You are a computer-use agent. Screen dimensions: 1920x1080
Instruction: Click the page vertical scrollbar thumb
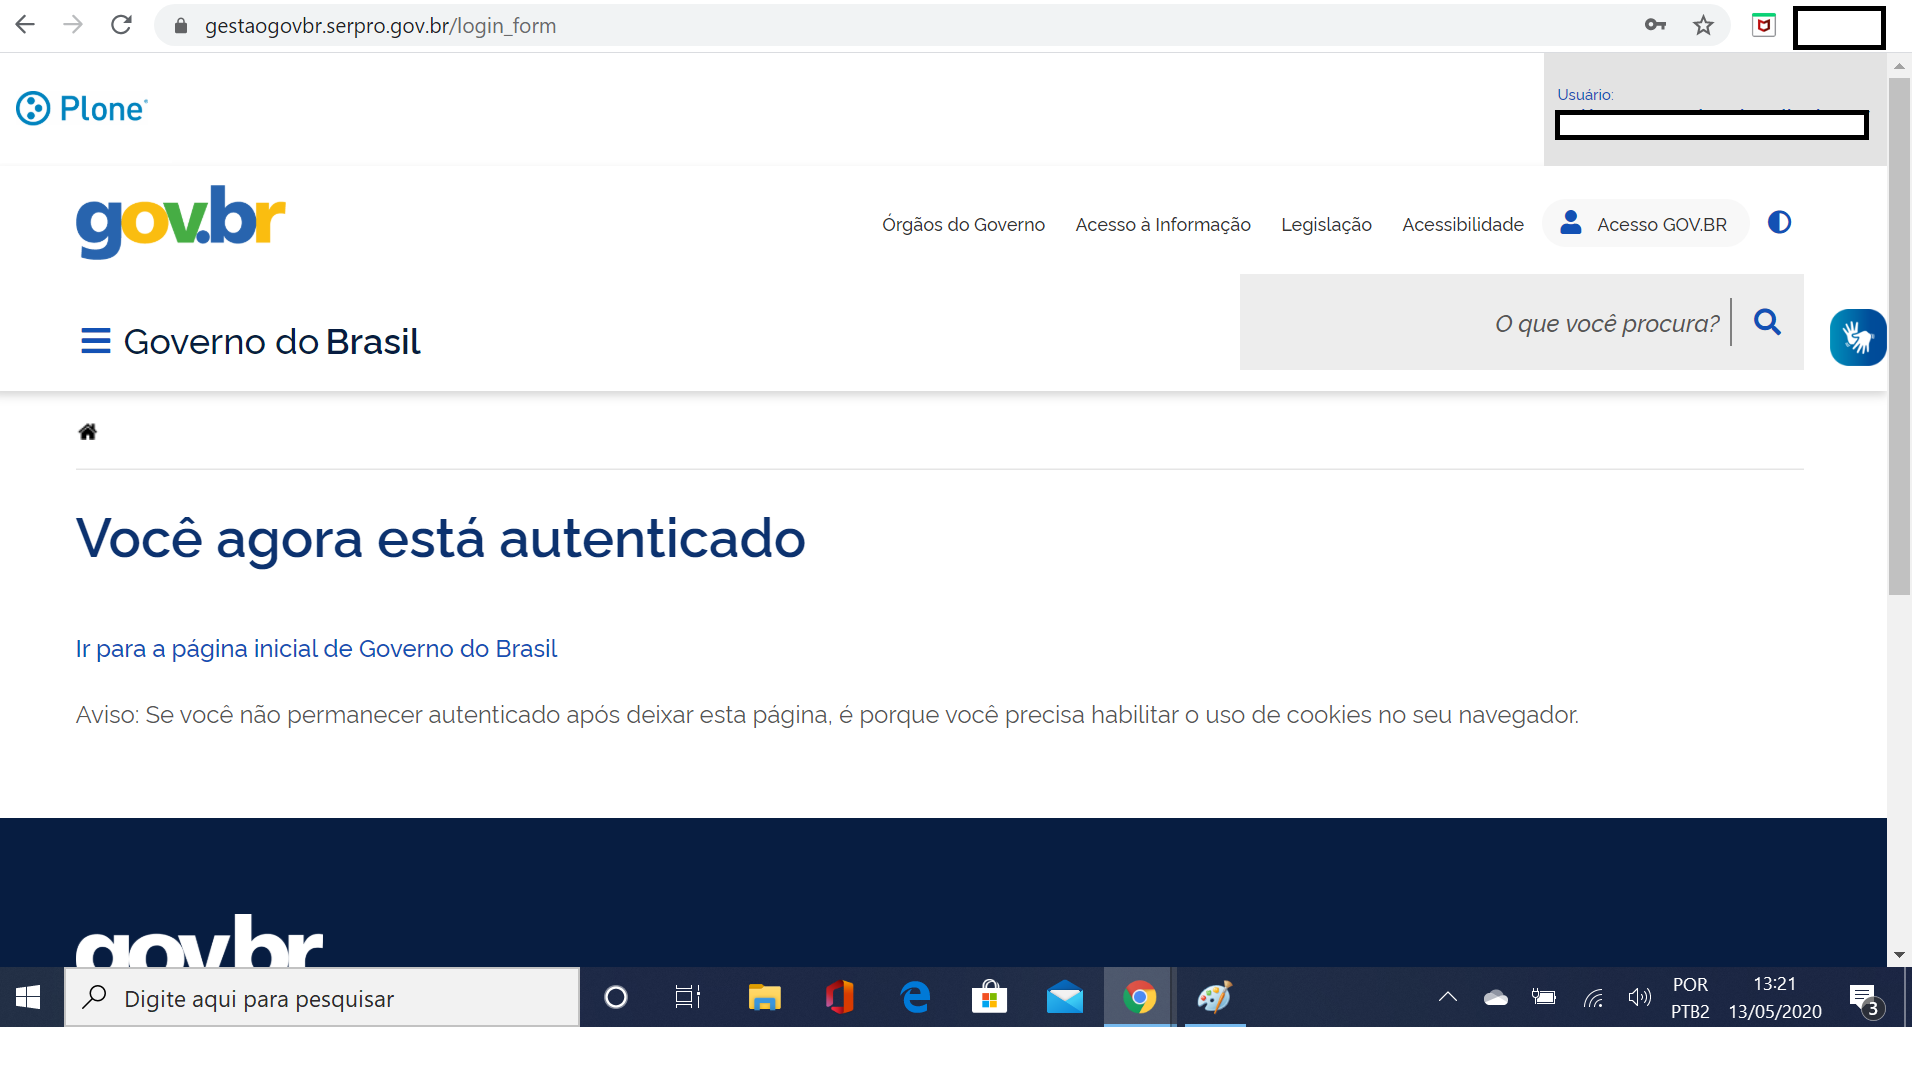pyautogui.click(x=1898, y=335)
